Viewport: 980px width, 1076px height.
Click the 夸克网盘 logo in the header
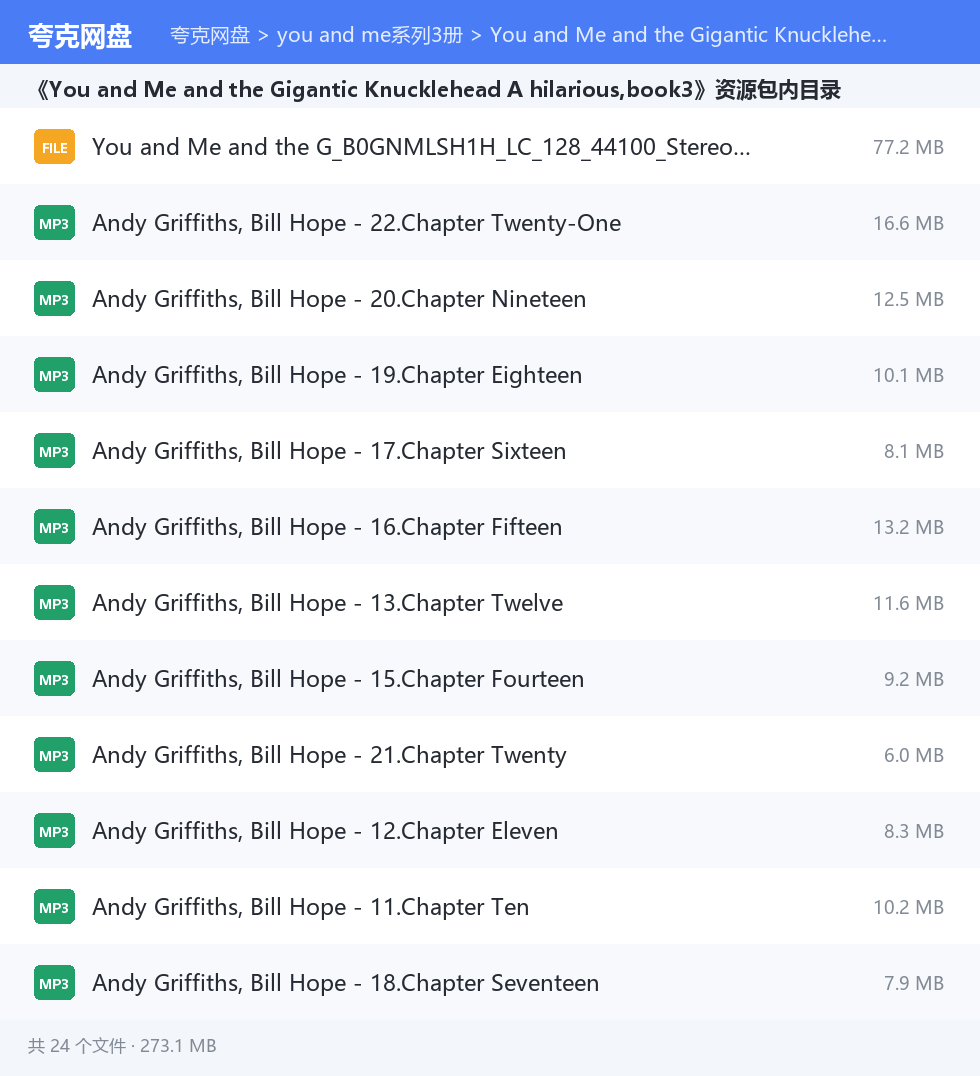click(x=80, y=36)
